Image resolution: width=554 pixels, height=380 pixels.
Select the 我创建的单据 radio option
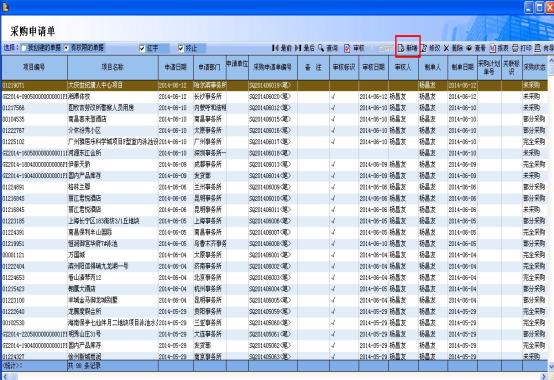[41, 48]
